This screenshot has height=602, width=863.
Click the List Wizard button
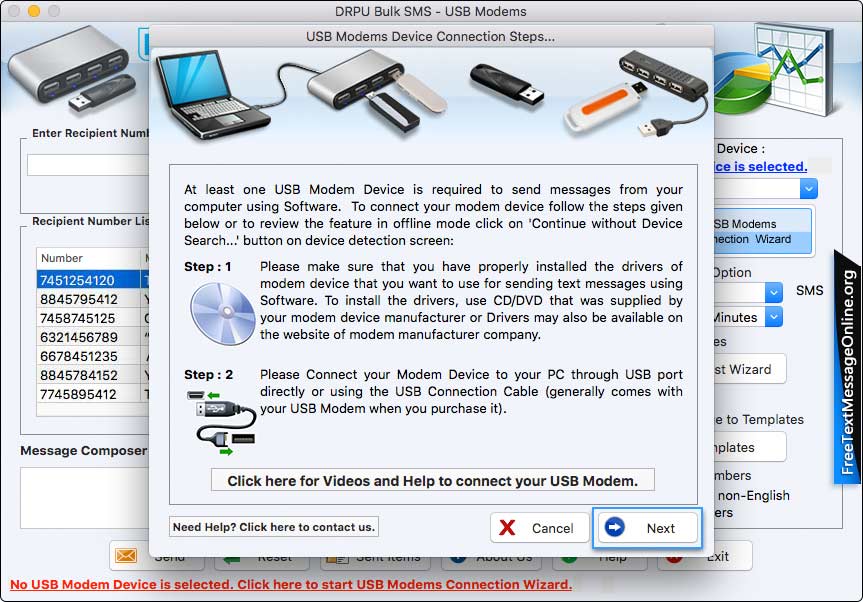tap(750, 369)
